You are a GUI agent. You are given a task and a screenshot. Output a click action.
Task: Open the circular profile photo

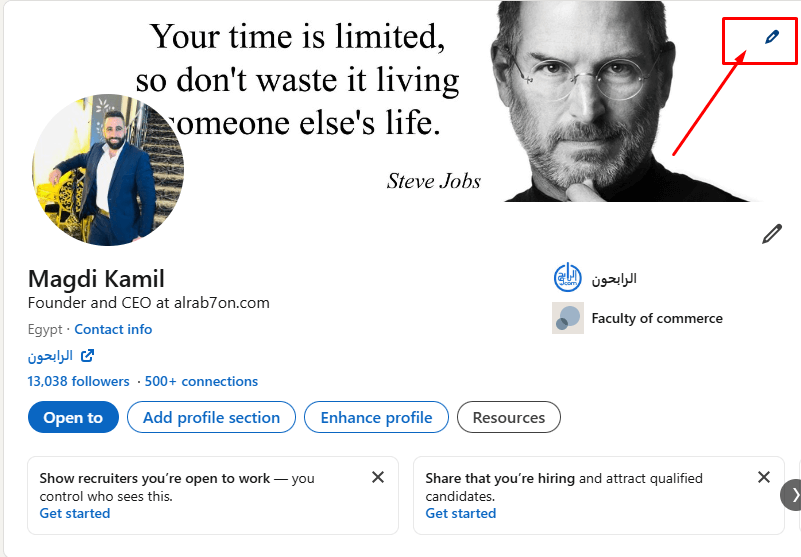[x=108, y=170]
